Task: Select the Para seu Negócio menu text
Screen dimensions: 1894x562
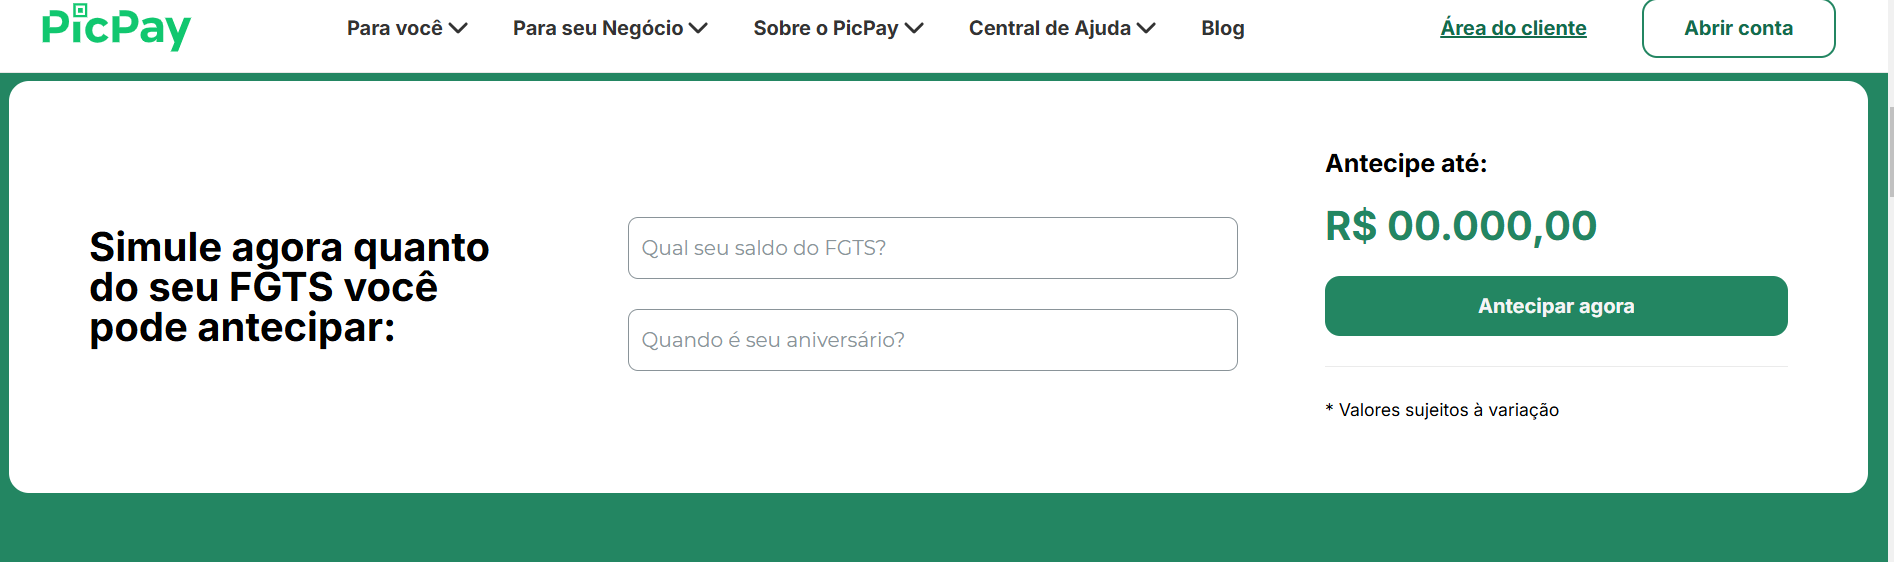Action: point(597,28)
